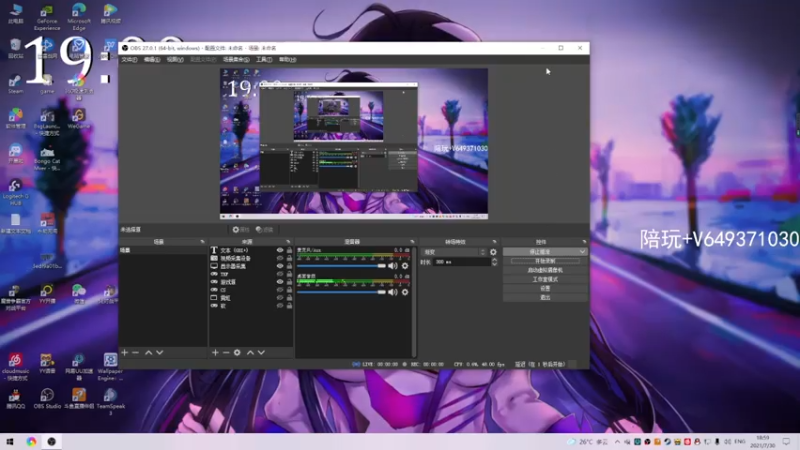800x450 pixels.
Task: Enable 工作室模式 studio mode
Action: (545, 280)
